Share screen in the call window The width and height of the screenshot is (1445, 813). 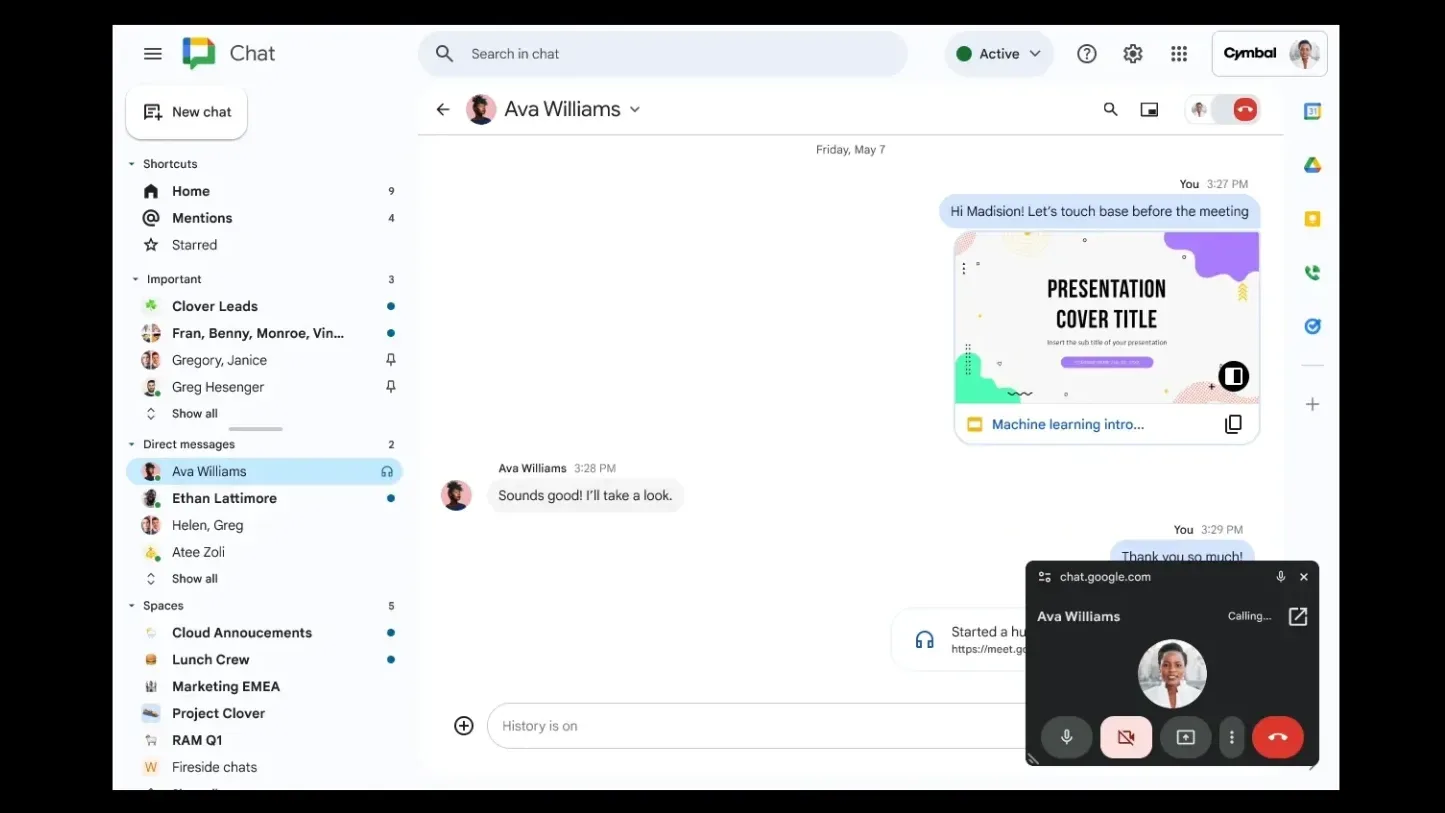click(1186, 738)
